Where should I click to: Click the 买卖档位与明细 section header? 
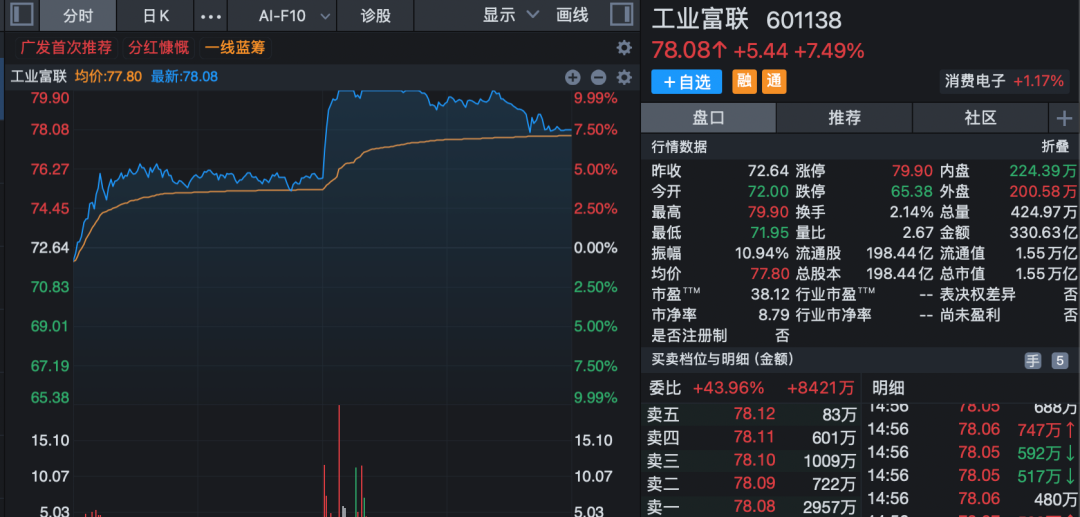(723, 359)
